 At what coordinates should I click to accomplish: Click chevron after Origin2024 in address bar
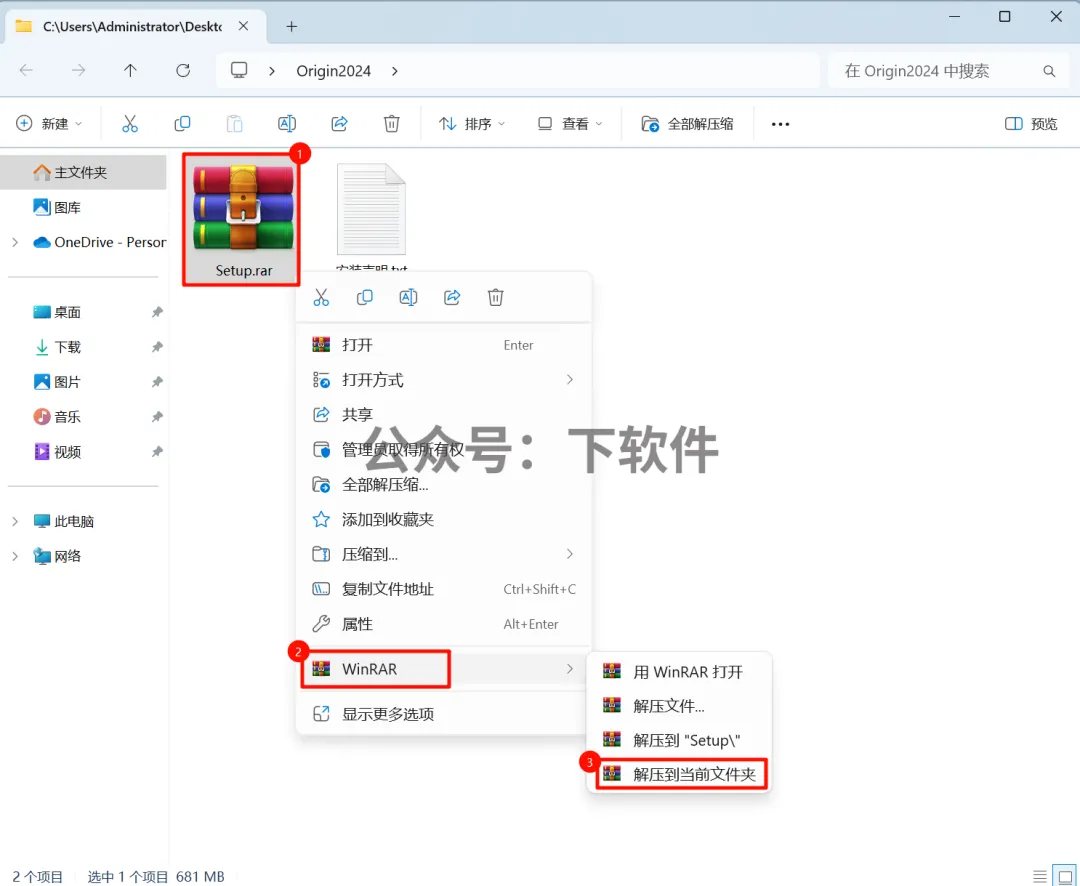tap(395, 71)
